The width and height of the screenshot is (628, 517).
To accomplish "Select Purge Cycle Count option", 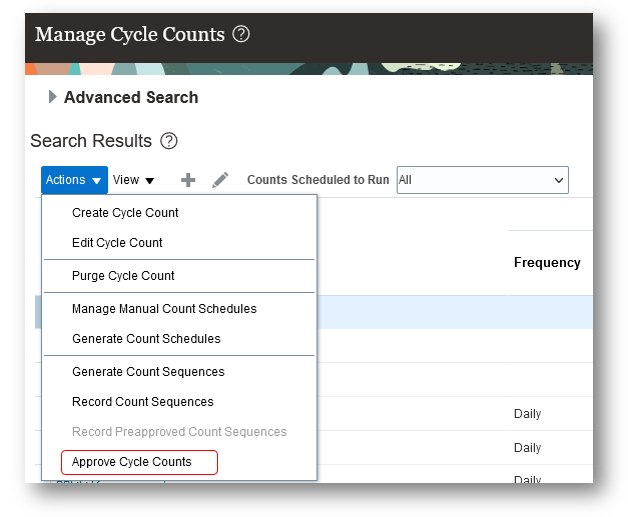I will (123, 276).
